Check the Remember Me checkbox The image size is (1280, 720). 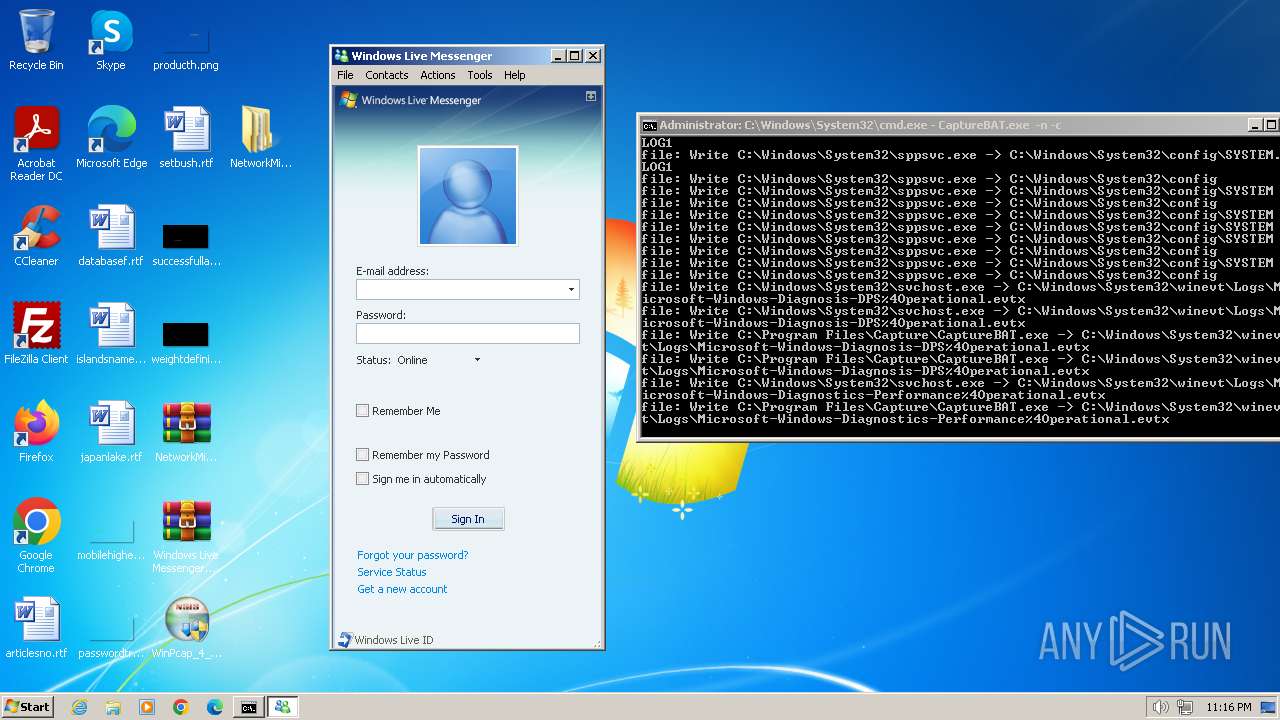(362, 410)
